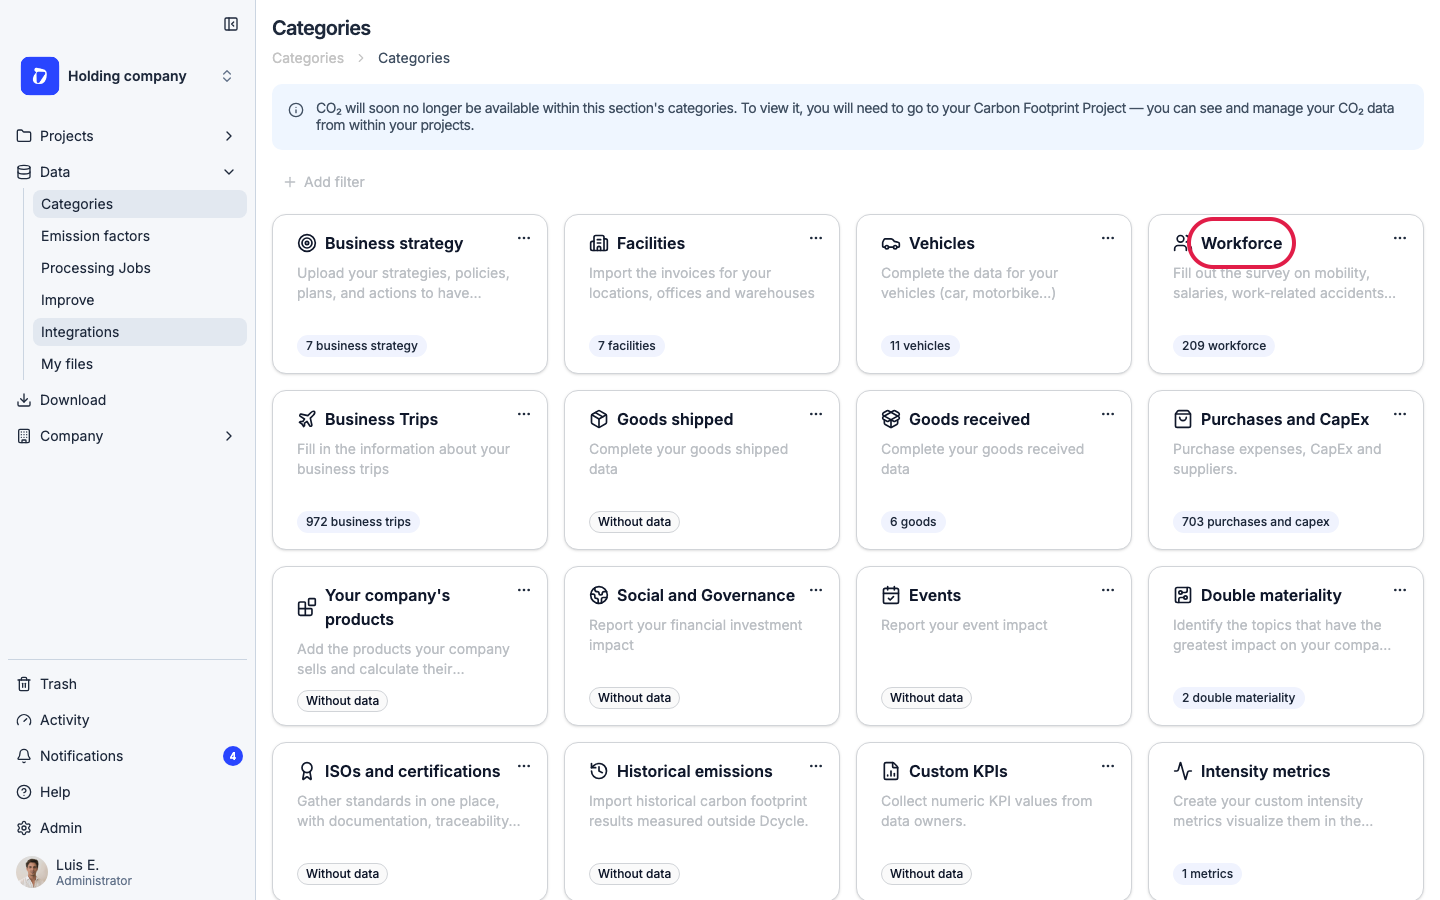Click the Holding company logo icon

coord(40,76)
